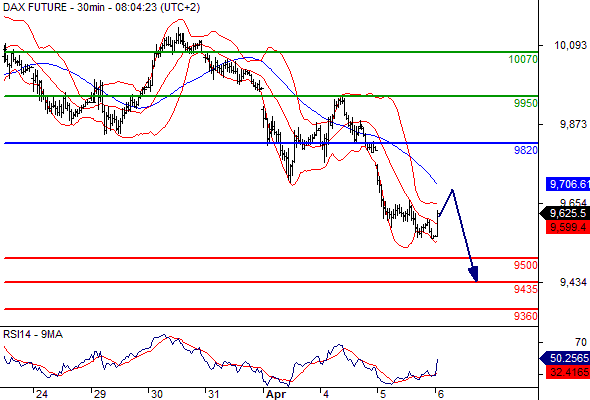Click the 9360 red support label
Screen dimensions: 590x400
(526, 316)
